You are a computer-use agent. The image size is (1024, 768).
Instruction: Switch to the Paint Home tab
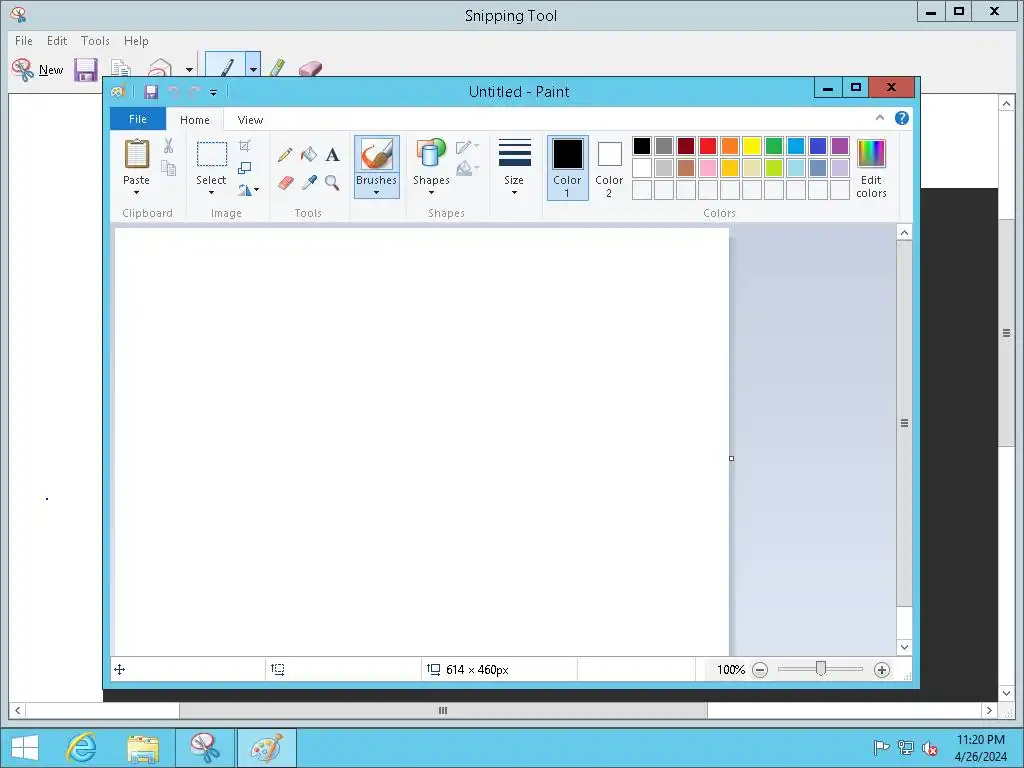[x=195, y=120]
